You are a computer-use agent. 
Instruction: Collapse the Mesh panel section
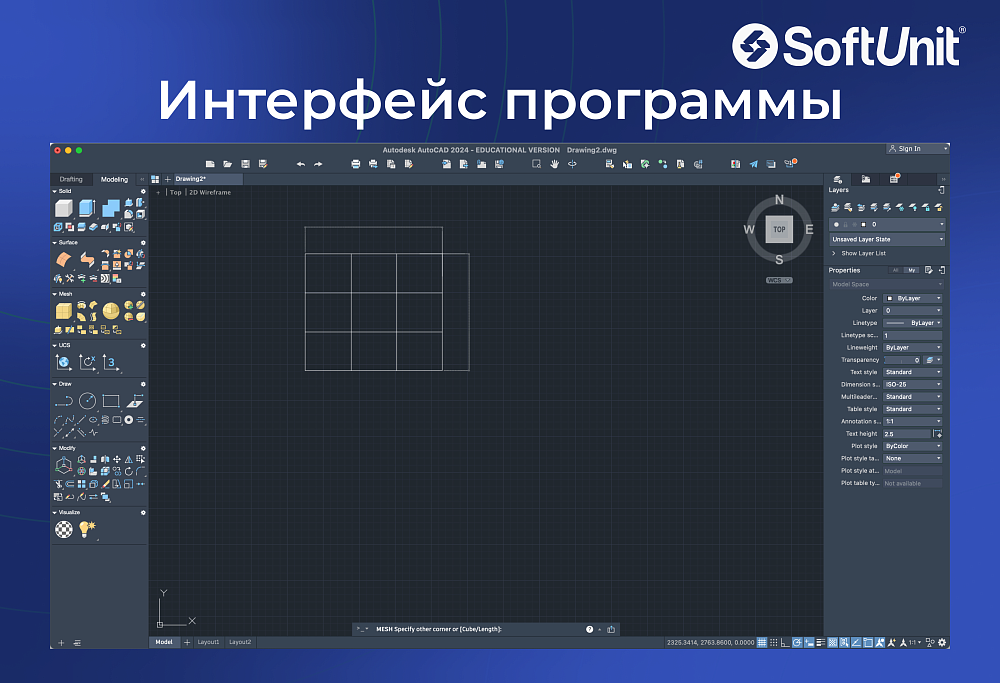click(54, 294)
